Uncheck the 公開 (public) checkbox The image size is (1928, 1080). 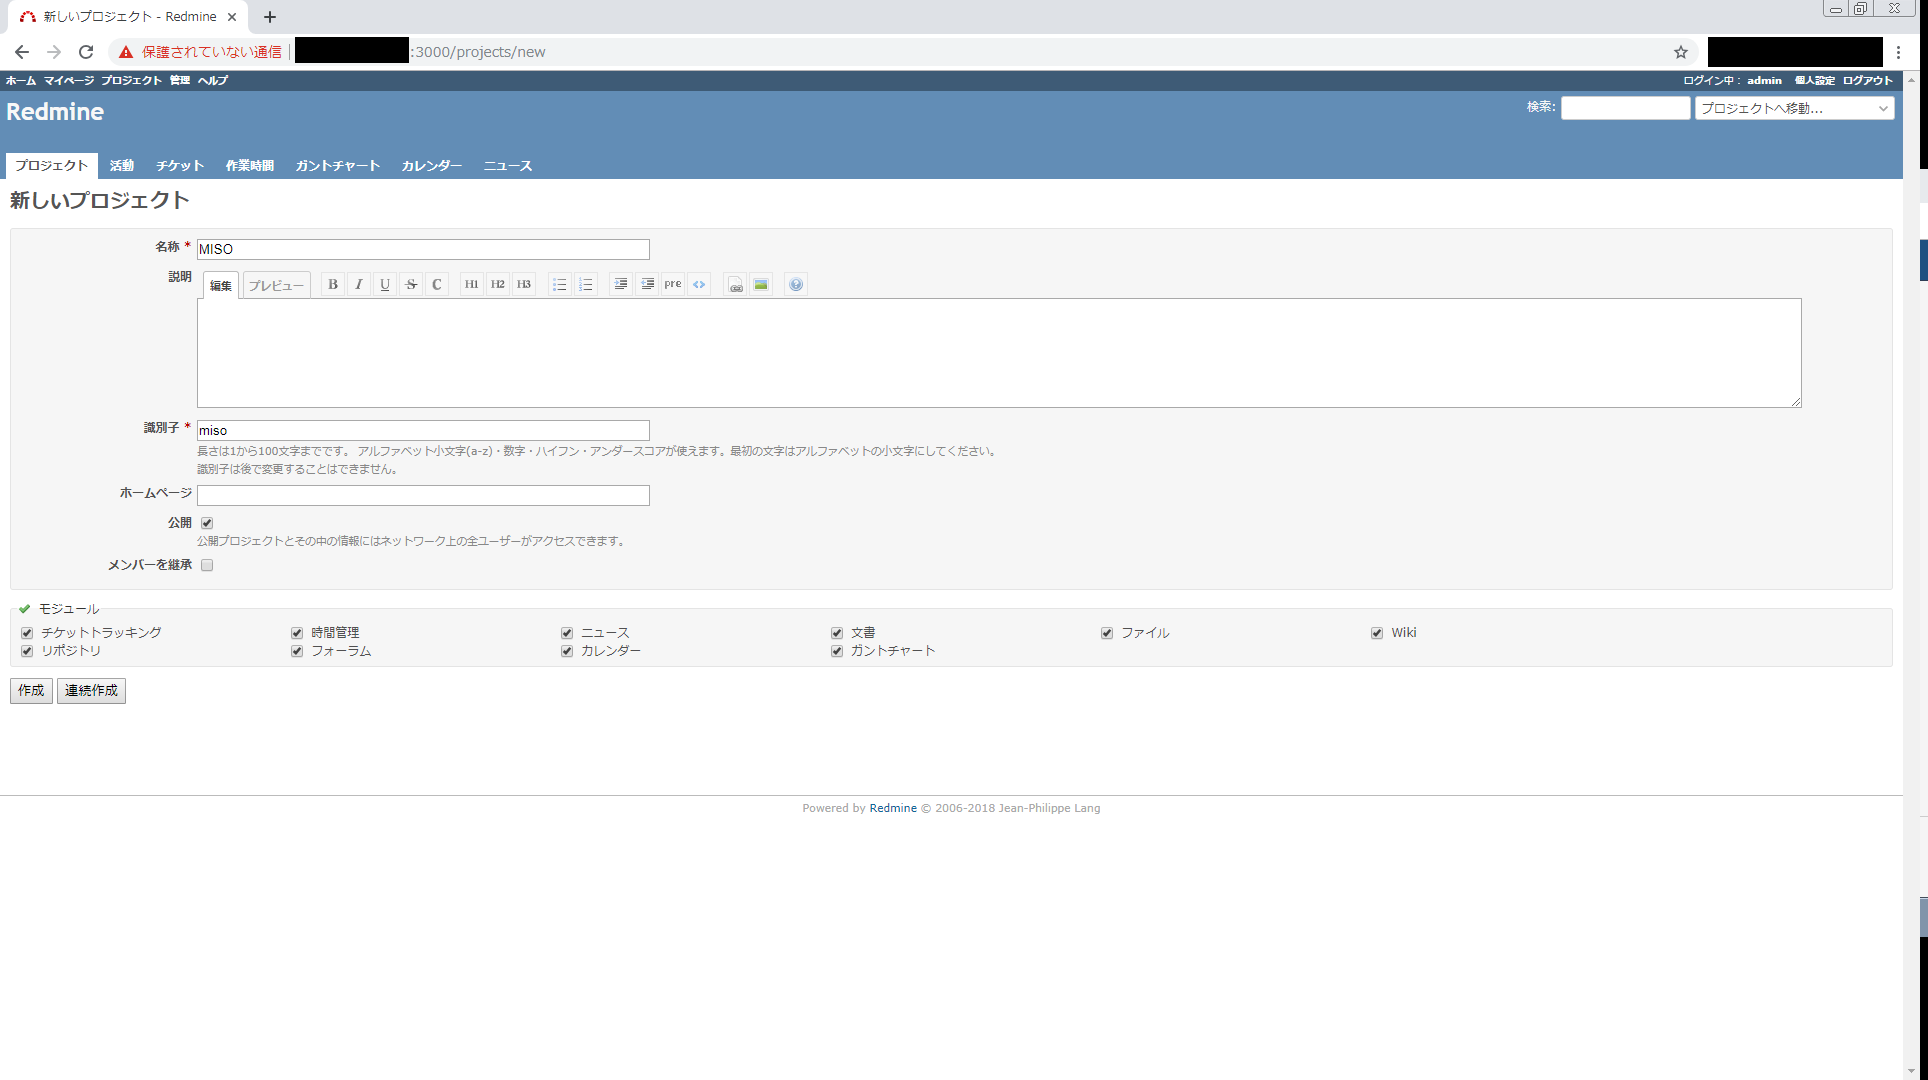[207, 523]
